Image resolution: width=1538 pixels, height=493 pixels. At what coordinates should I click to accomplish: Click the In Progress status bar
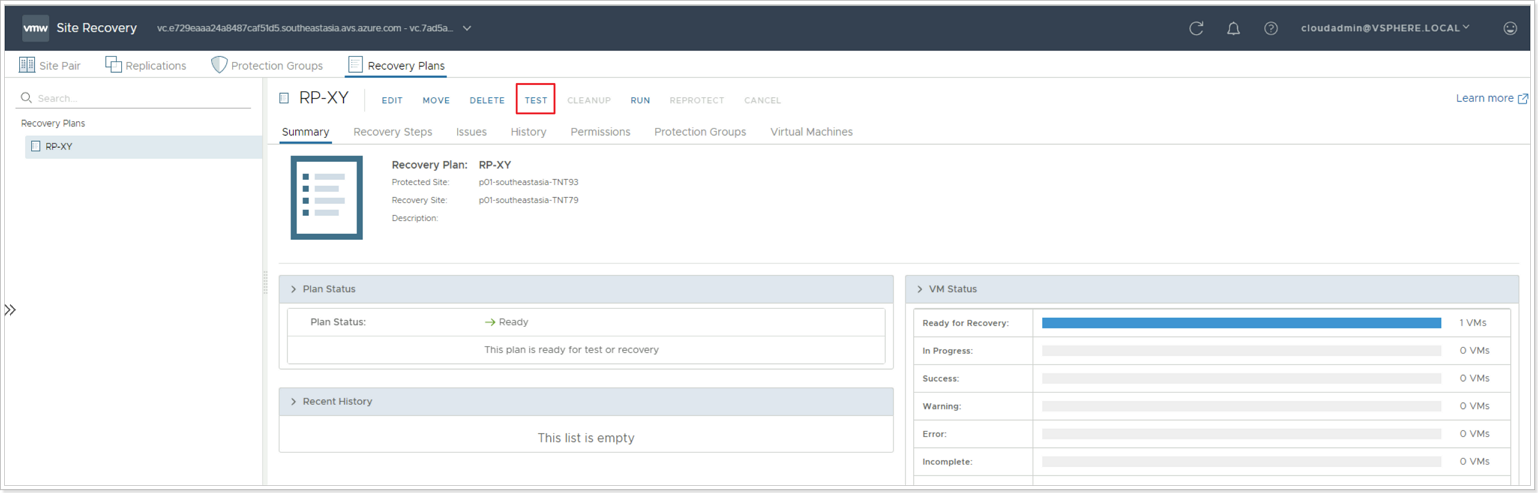[x=1241, y=351]
